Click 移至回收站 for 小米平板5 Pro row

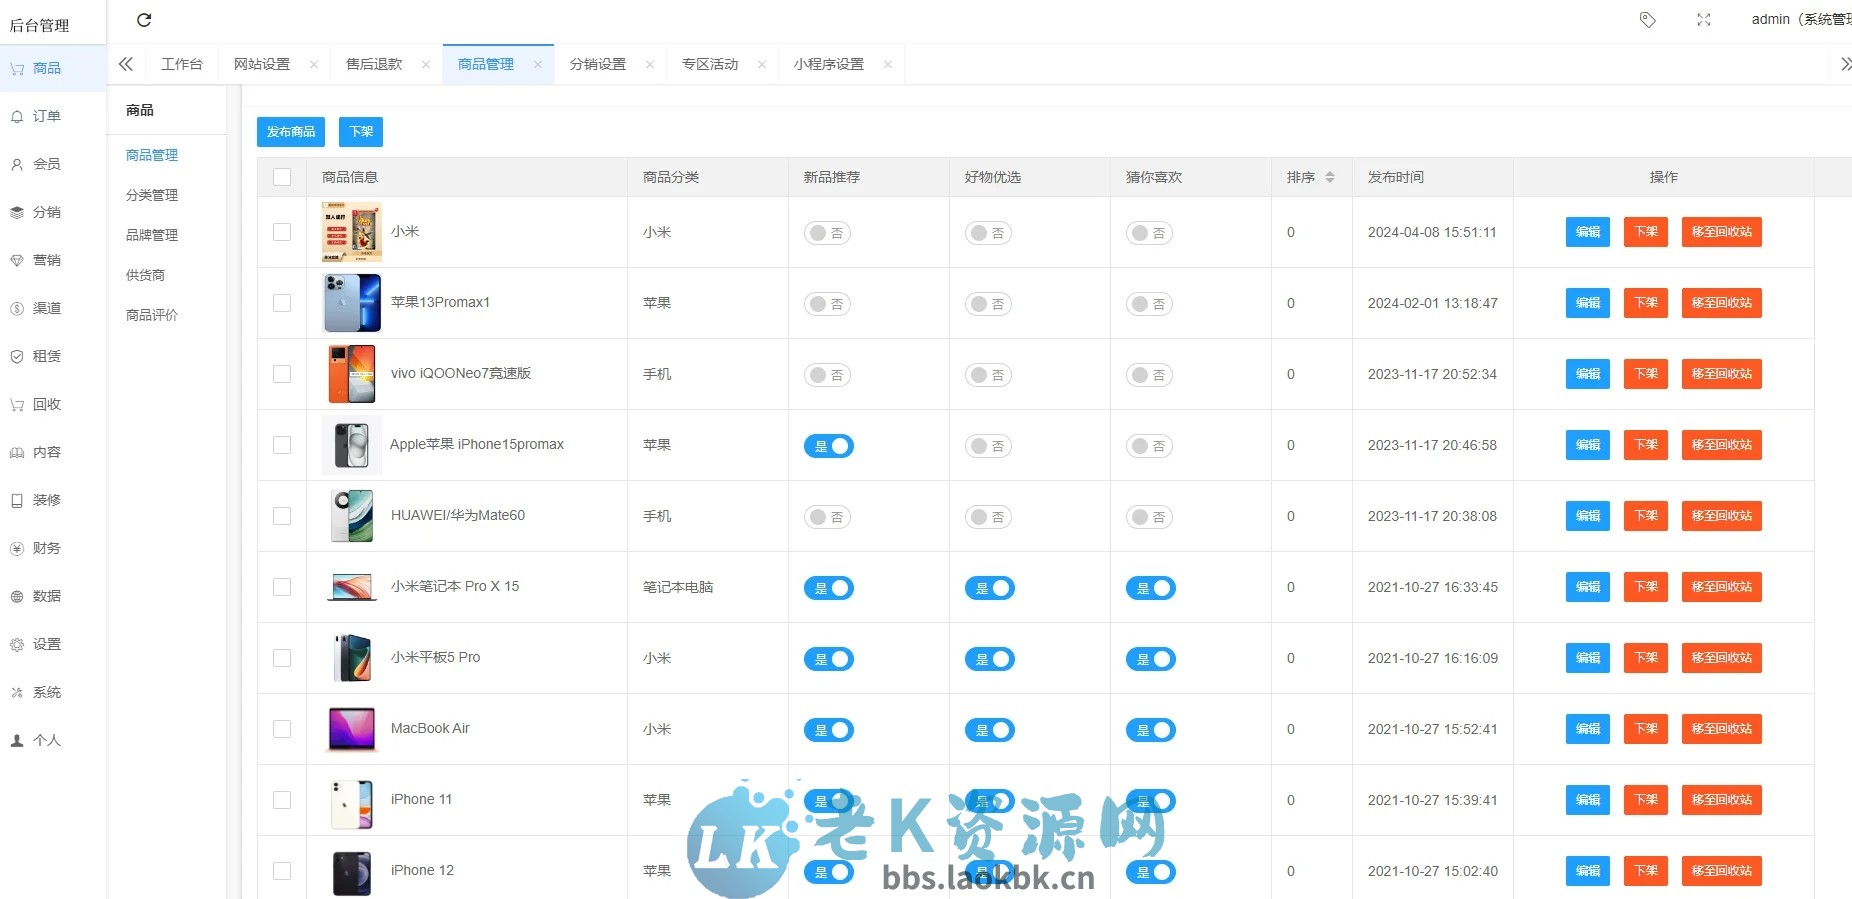(1722, 658)
